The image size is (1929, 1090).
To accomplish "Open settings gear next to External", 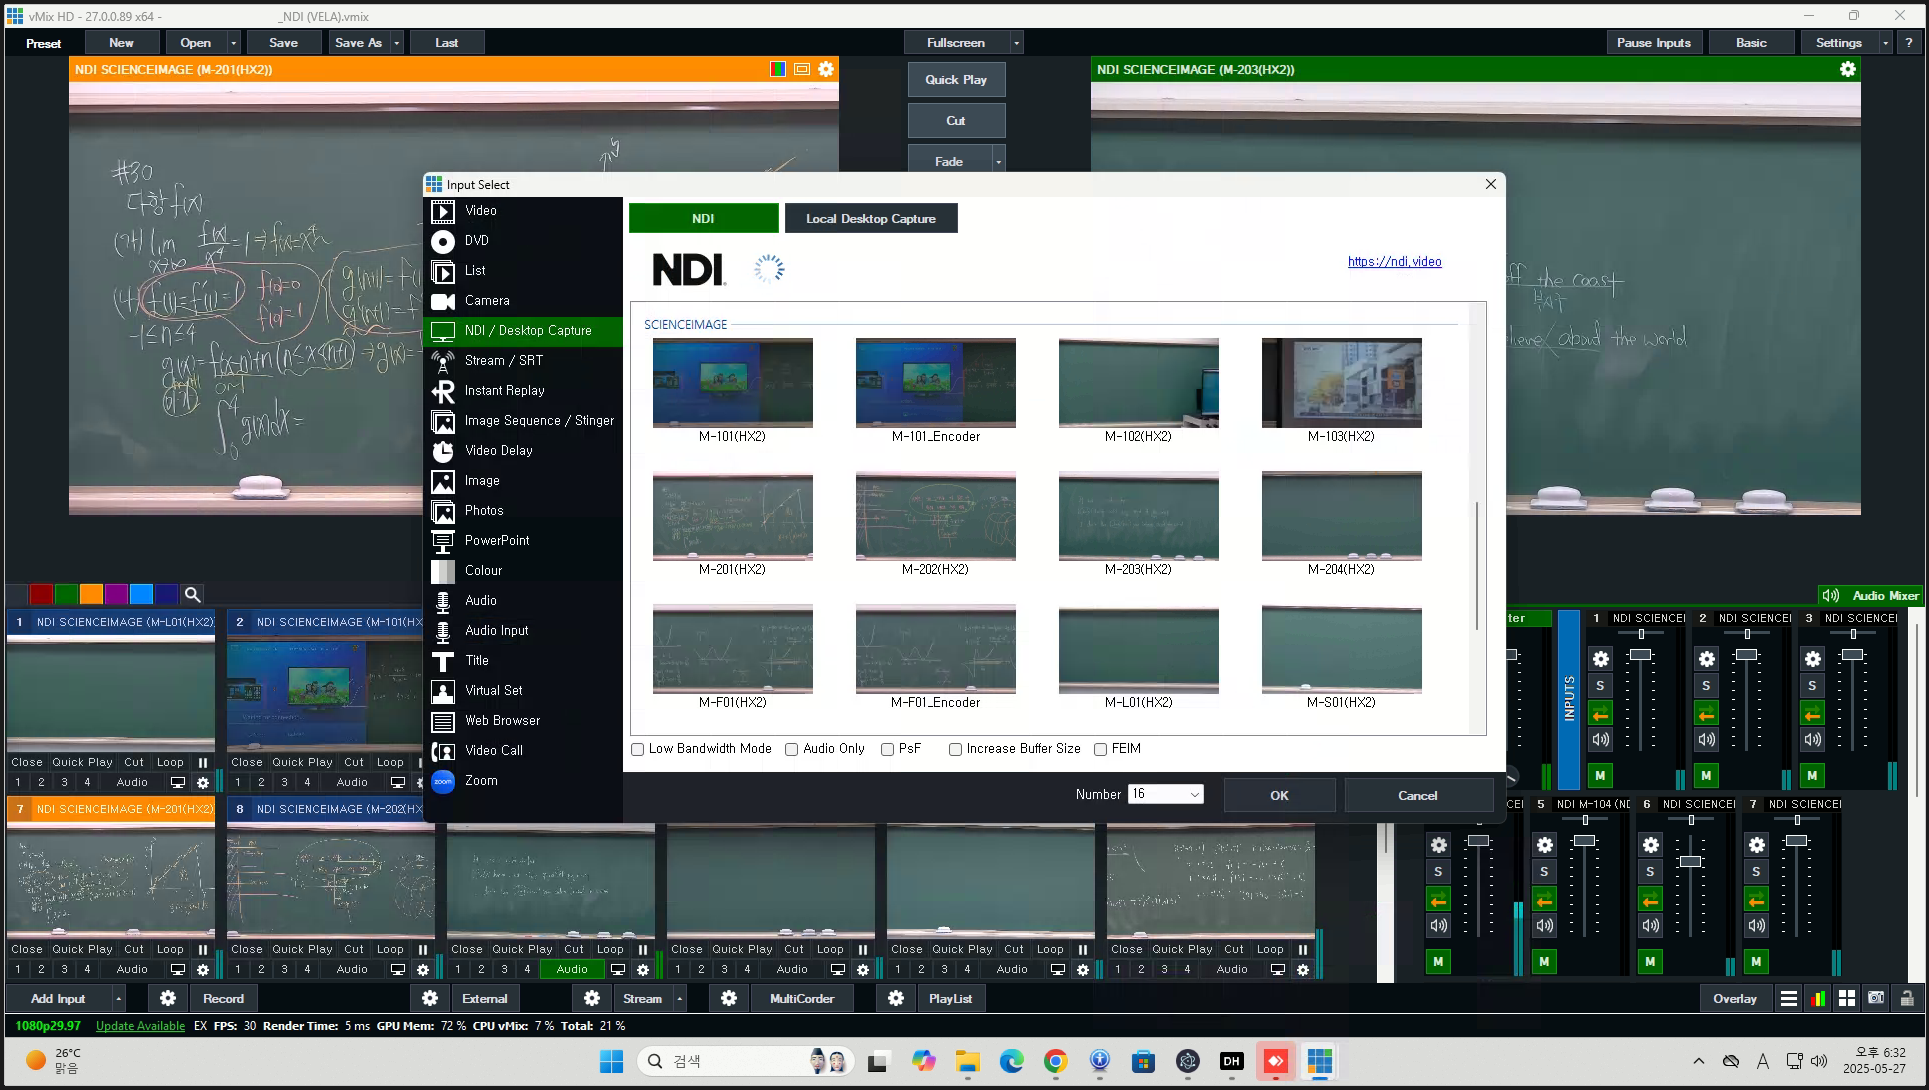I will 430,998.
